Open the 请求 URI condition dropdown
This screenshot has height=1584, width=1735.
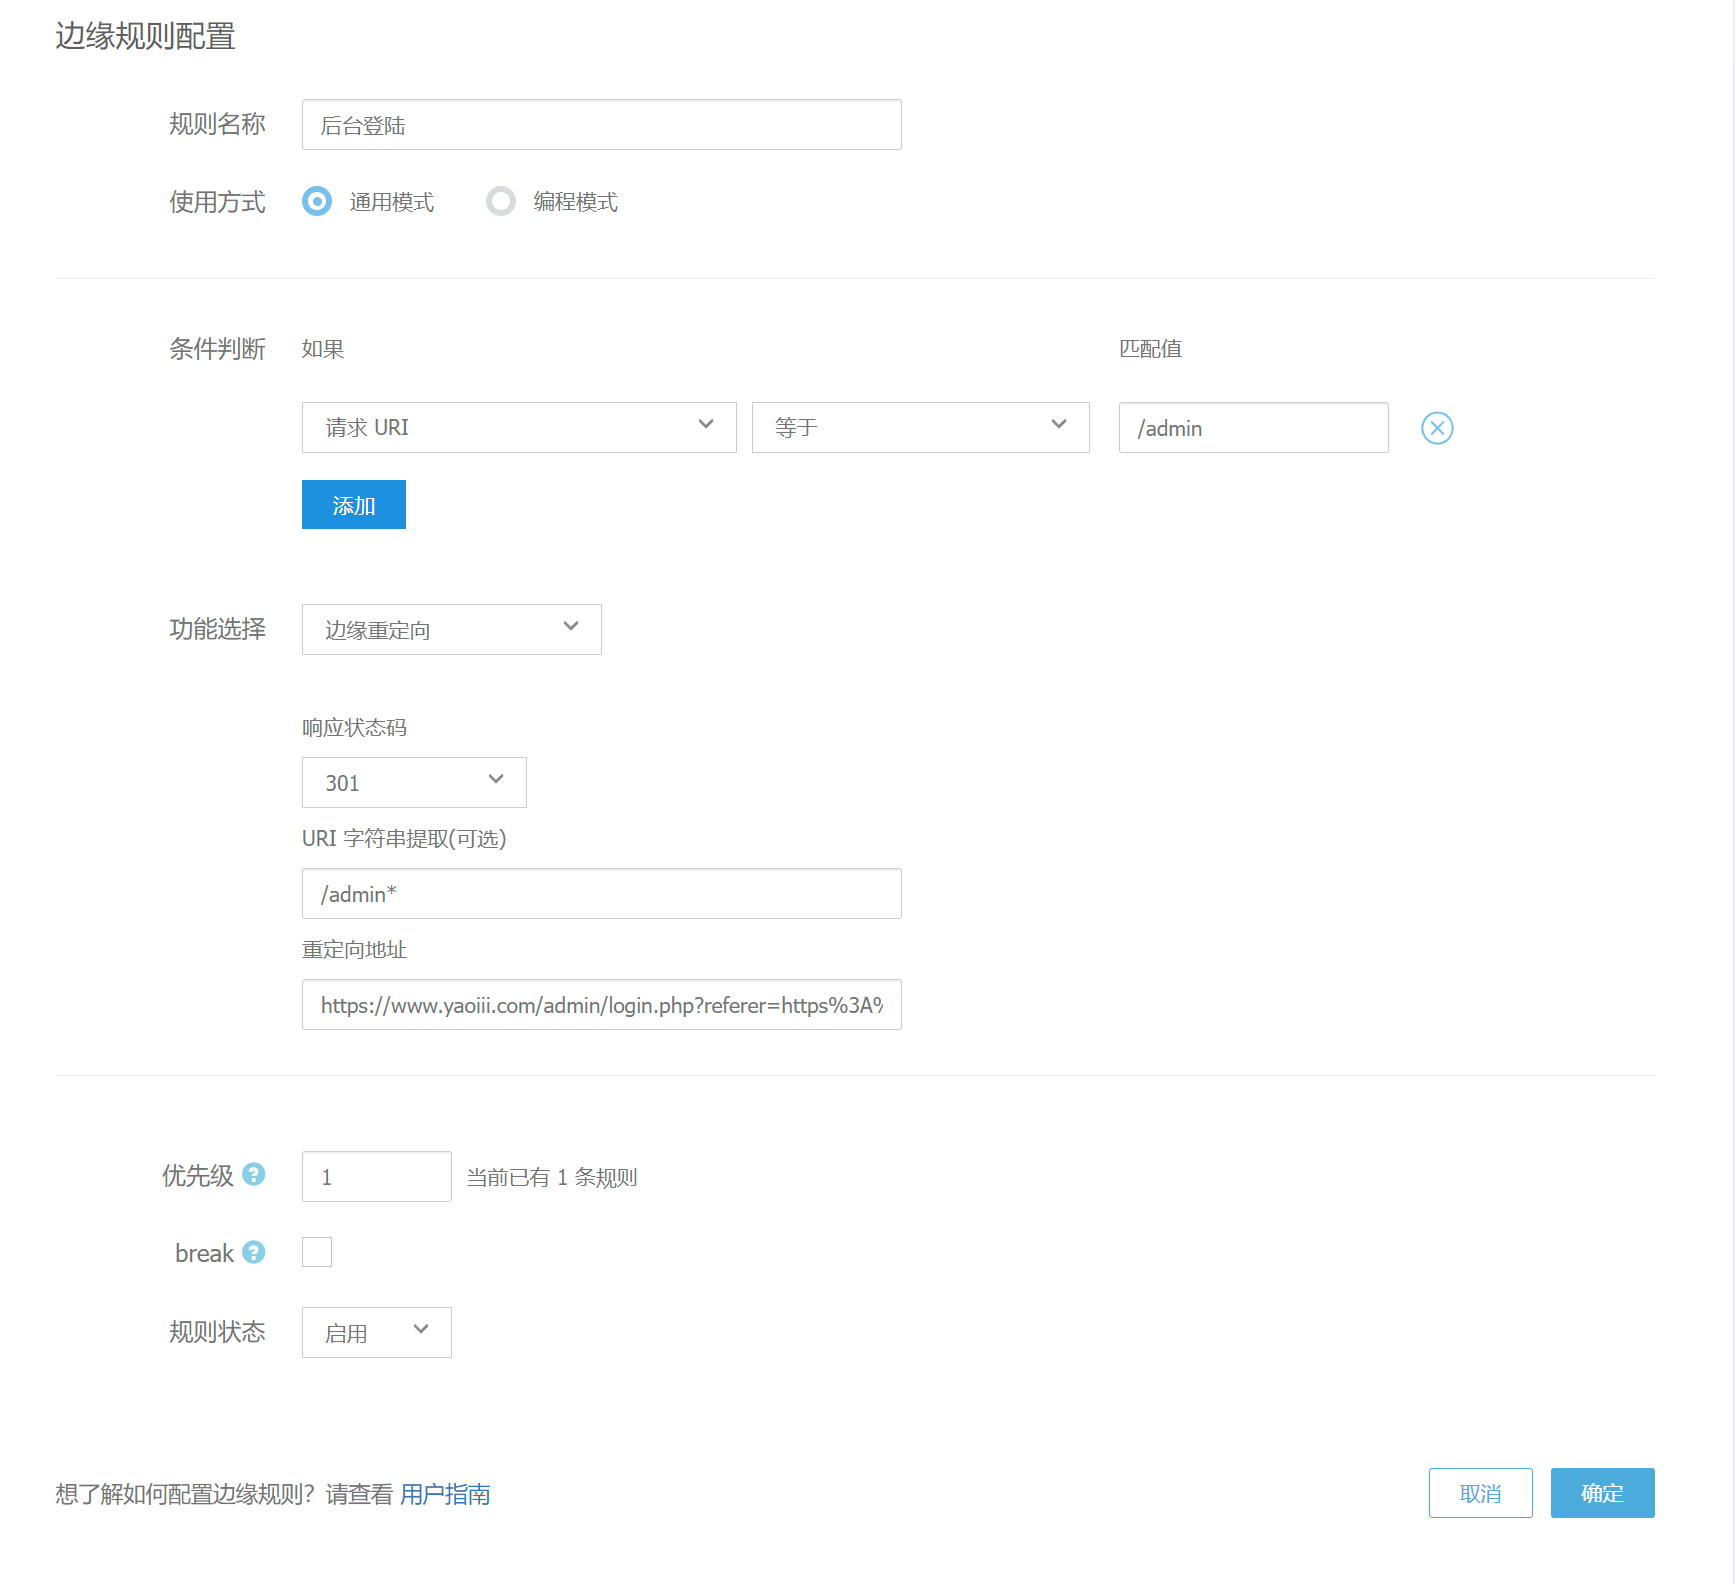[x=519, y=428]
